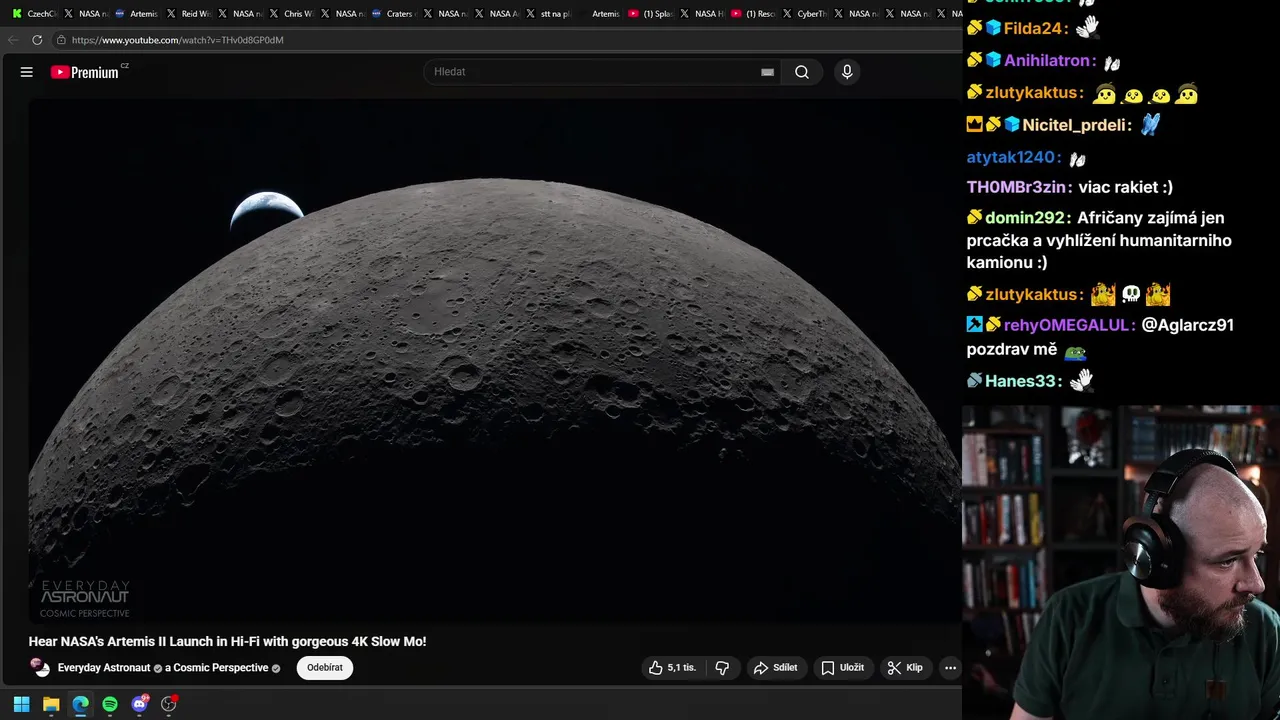Open the recording app taskbar icon
1280x720 pixels.
169,704
